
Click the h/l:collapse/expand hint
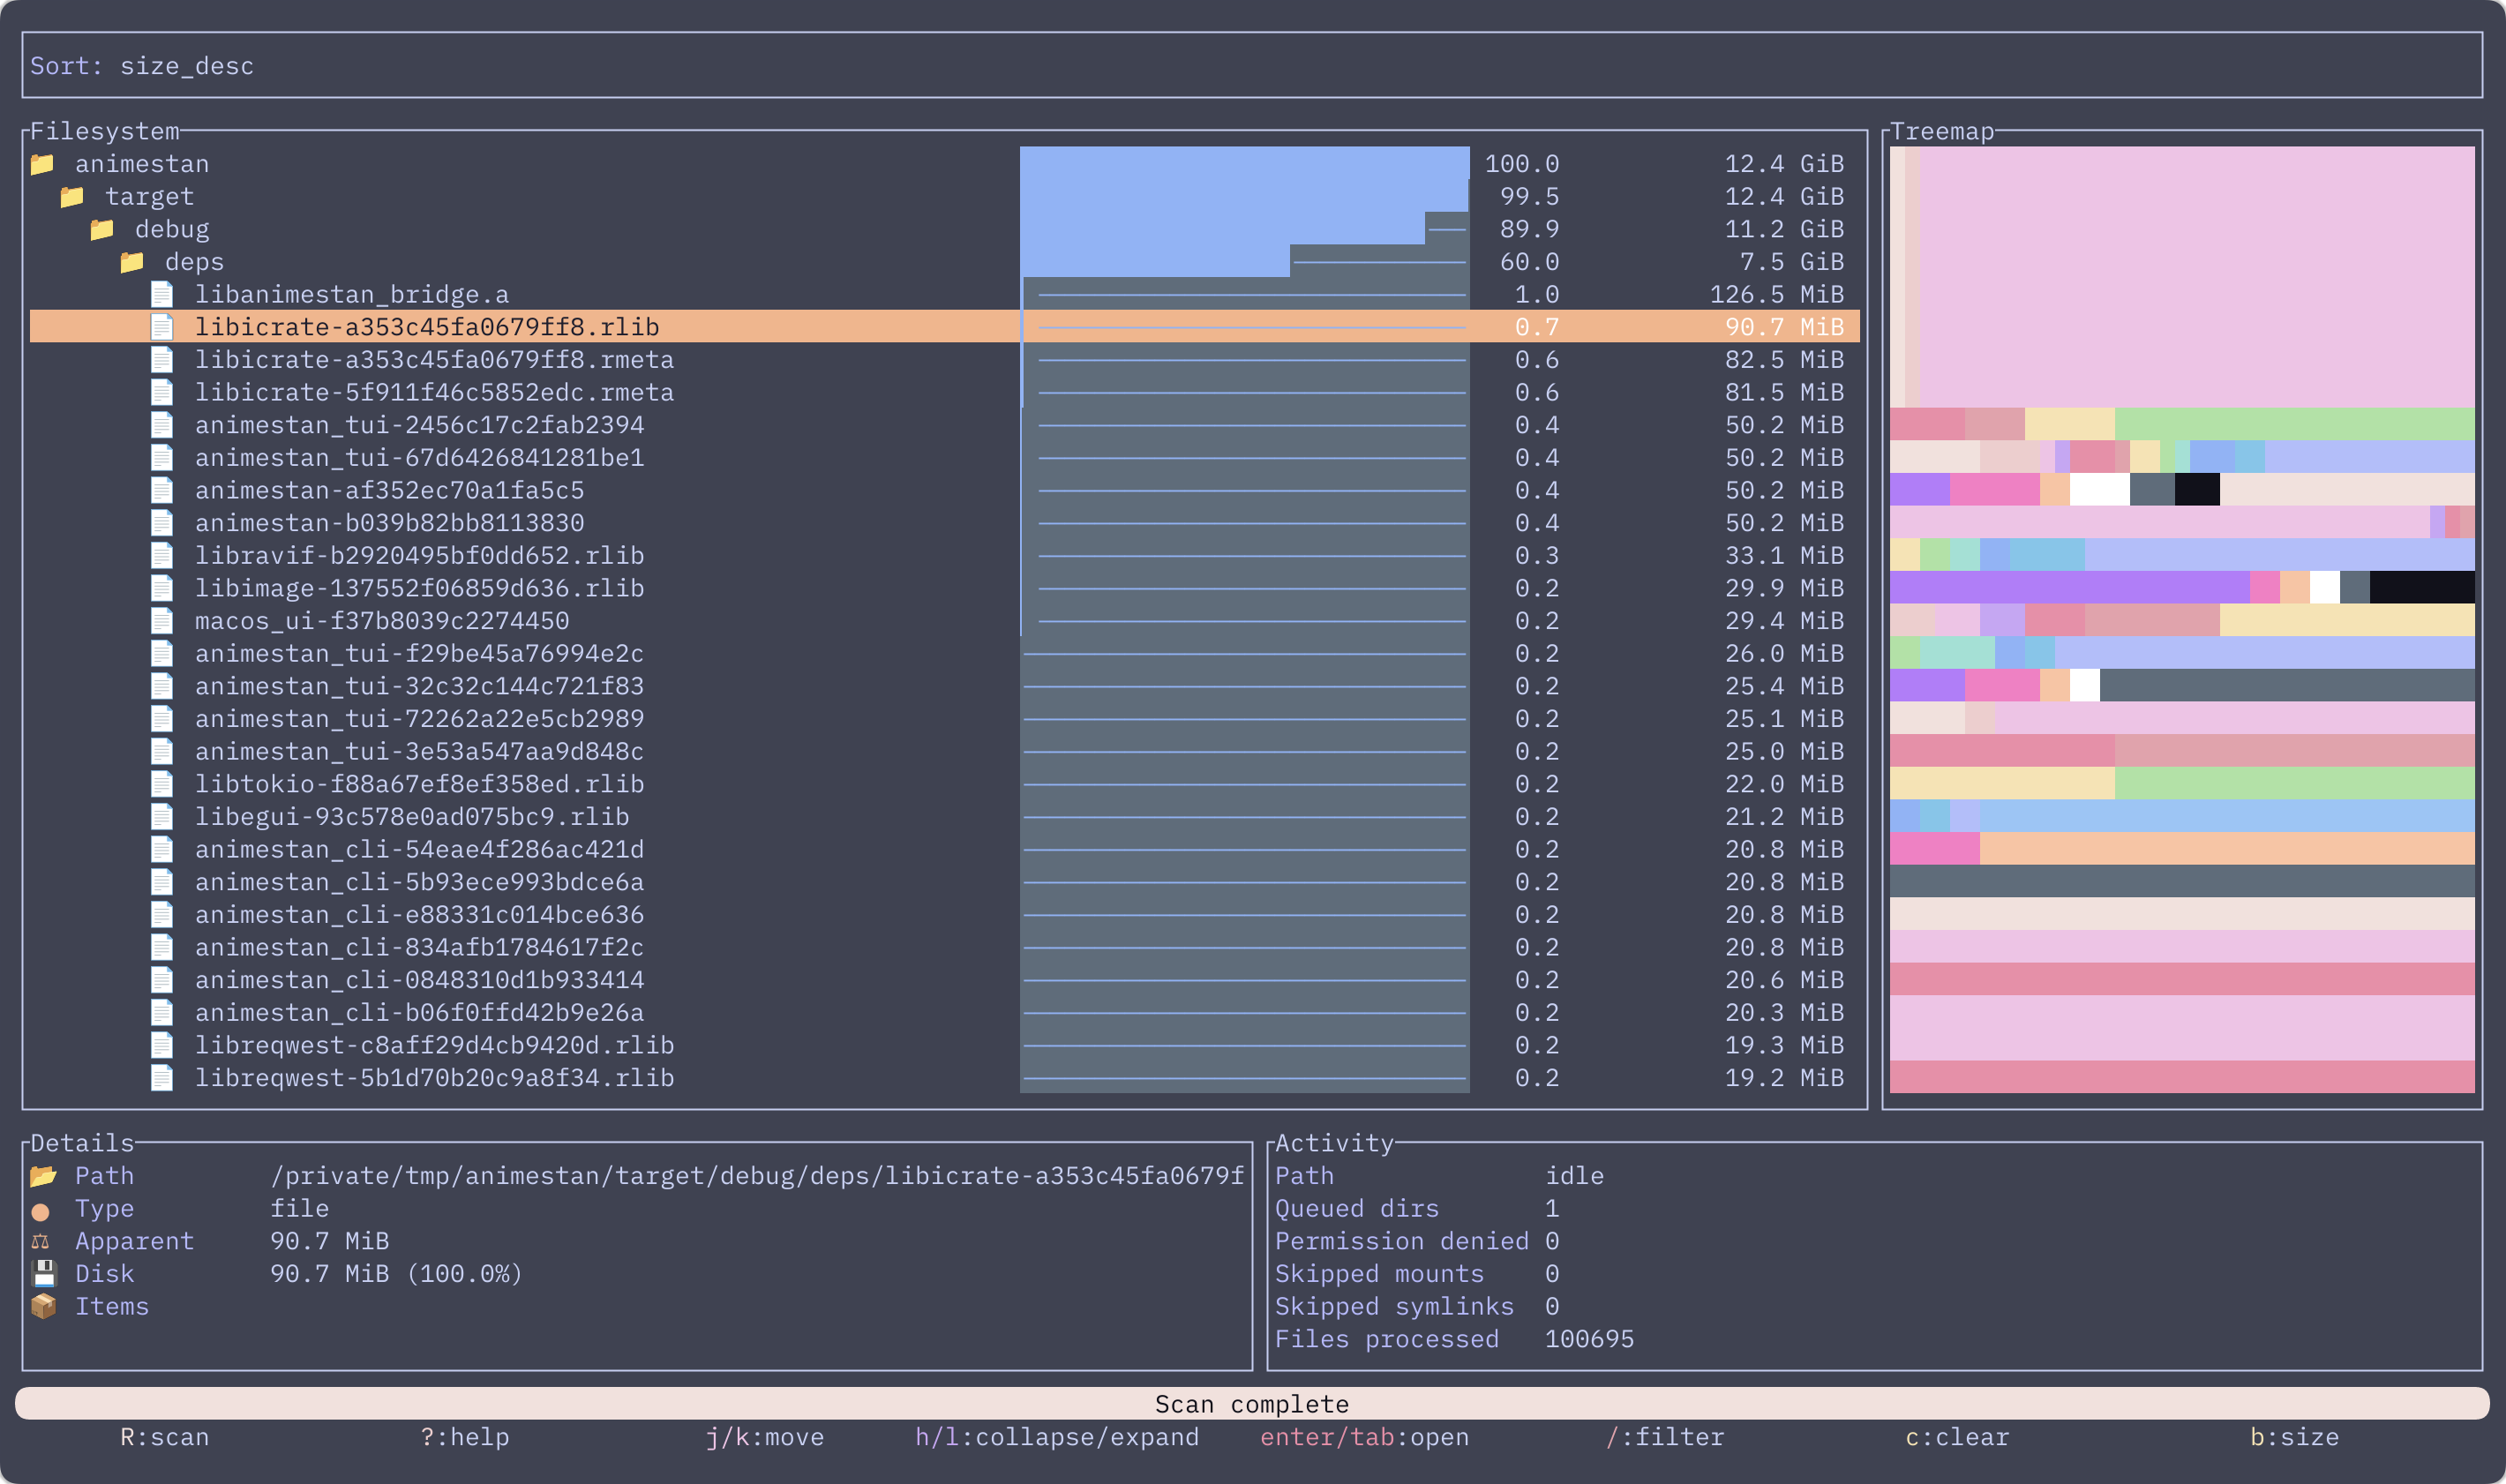tap(1057, 1438)
